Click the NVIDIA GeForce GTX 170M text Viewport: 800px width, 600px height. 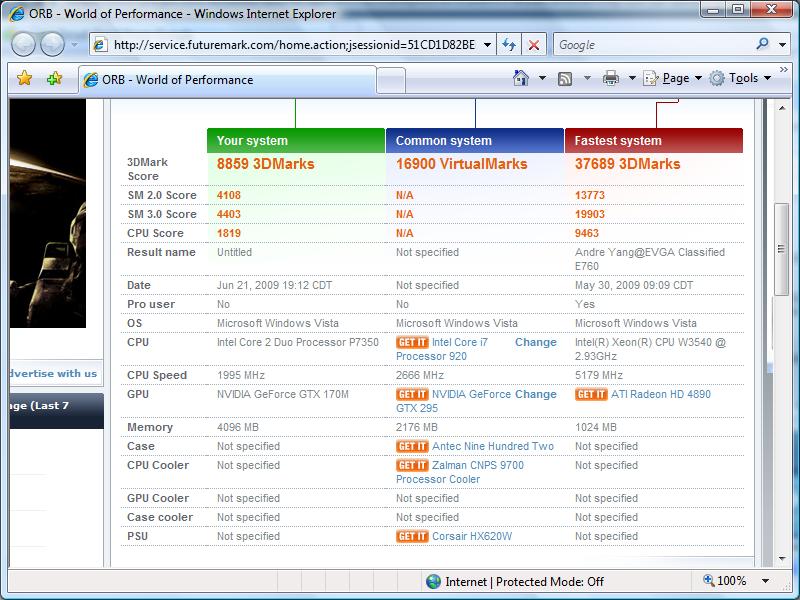283,394
